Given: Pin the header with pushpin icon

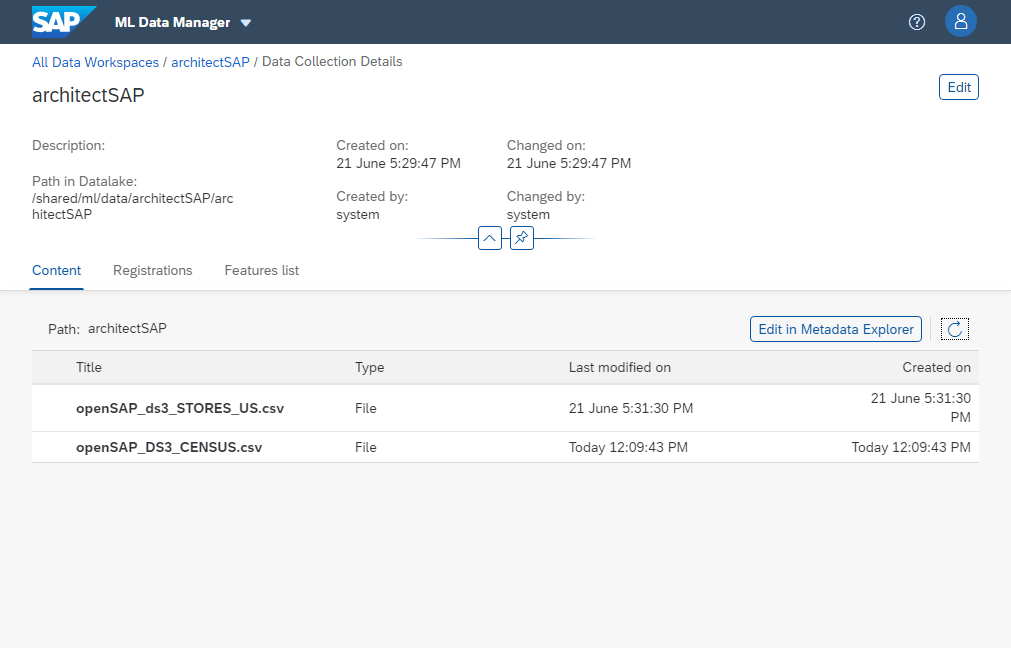Looking at the screenshot, I should 521,238.
